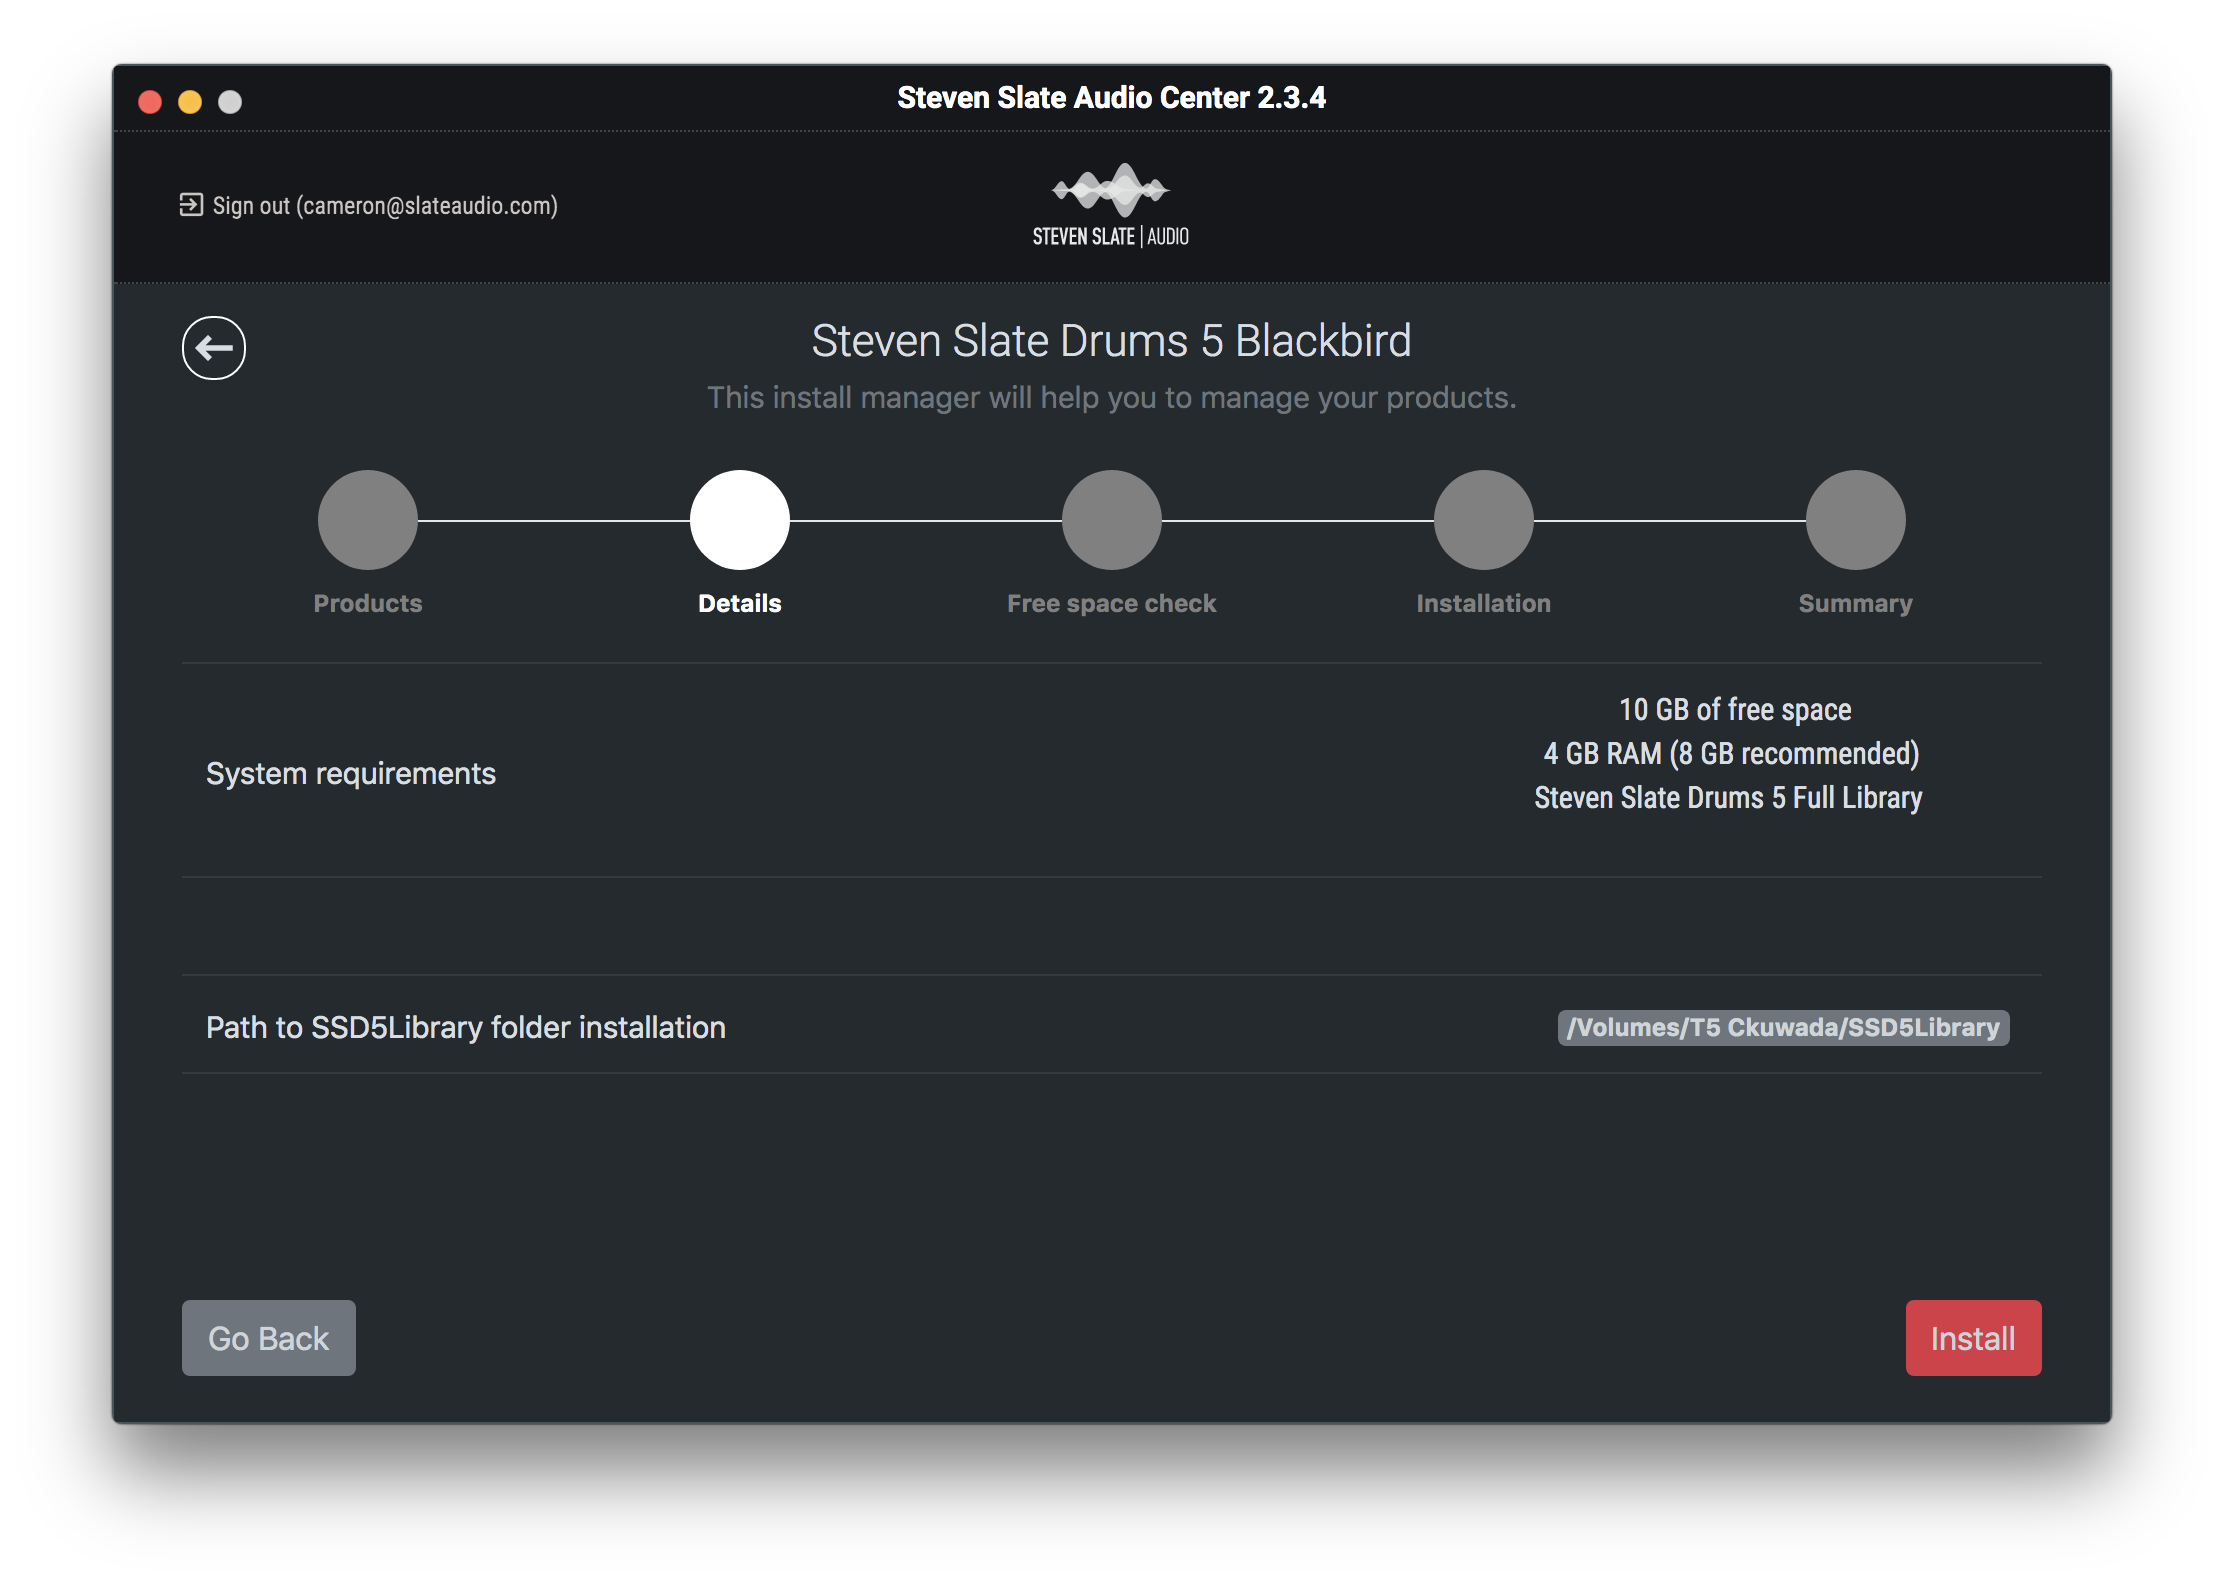Click the Details step label
Screen dimensions: 2224x1584
(x=740, y=603)
